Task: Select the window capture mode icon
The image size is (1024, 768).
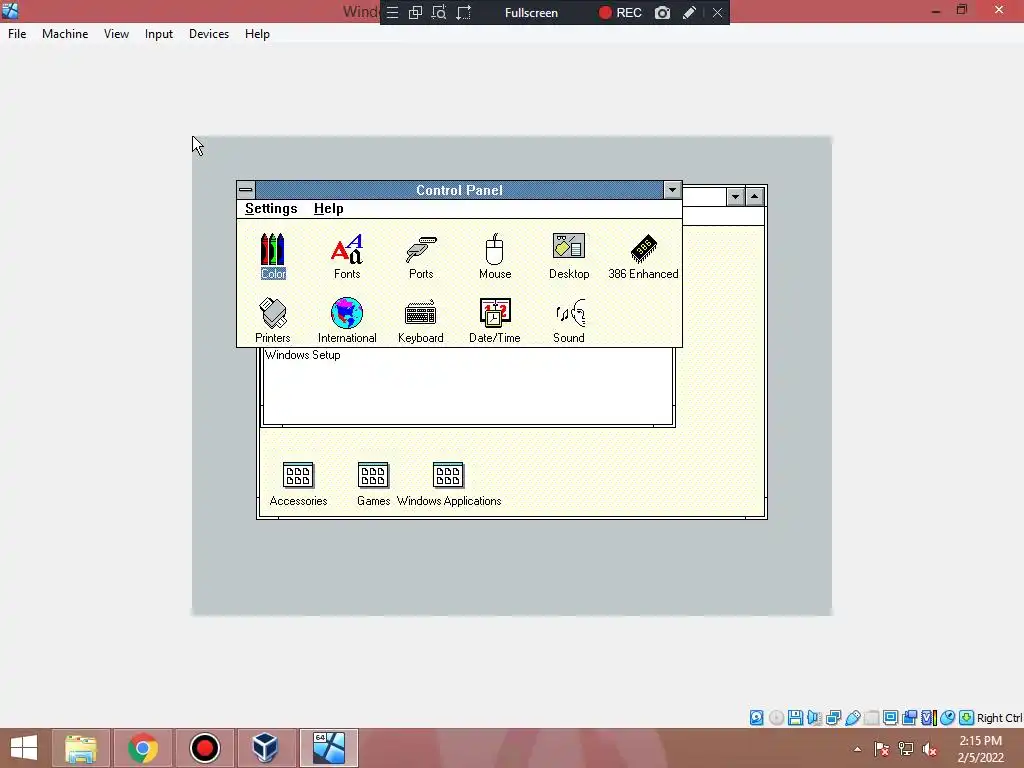Action: click(x=415, y=12)
